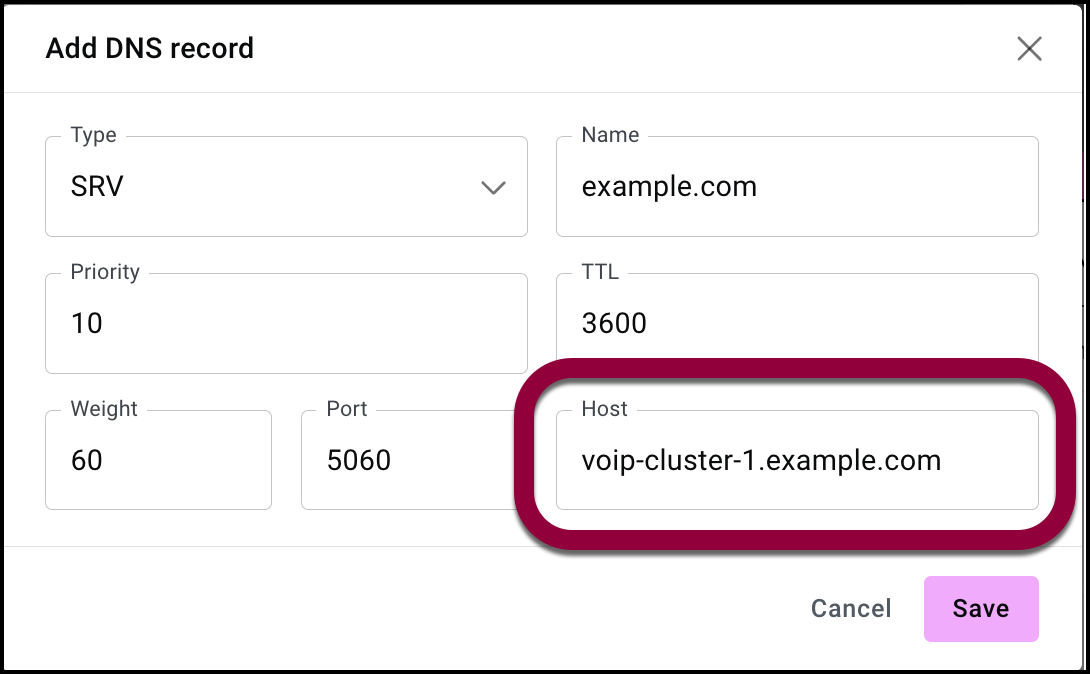
Task: Click the small "Weight" field label
Action: [104, 409]
